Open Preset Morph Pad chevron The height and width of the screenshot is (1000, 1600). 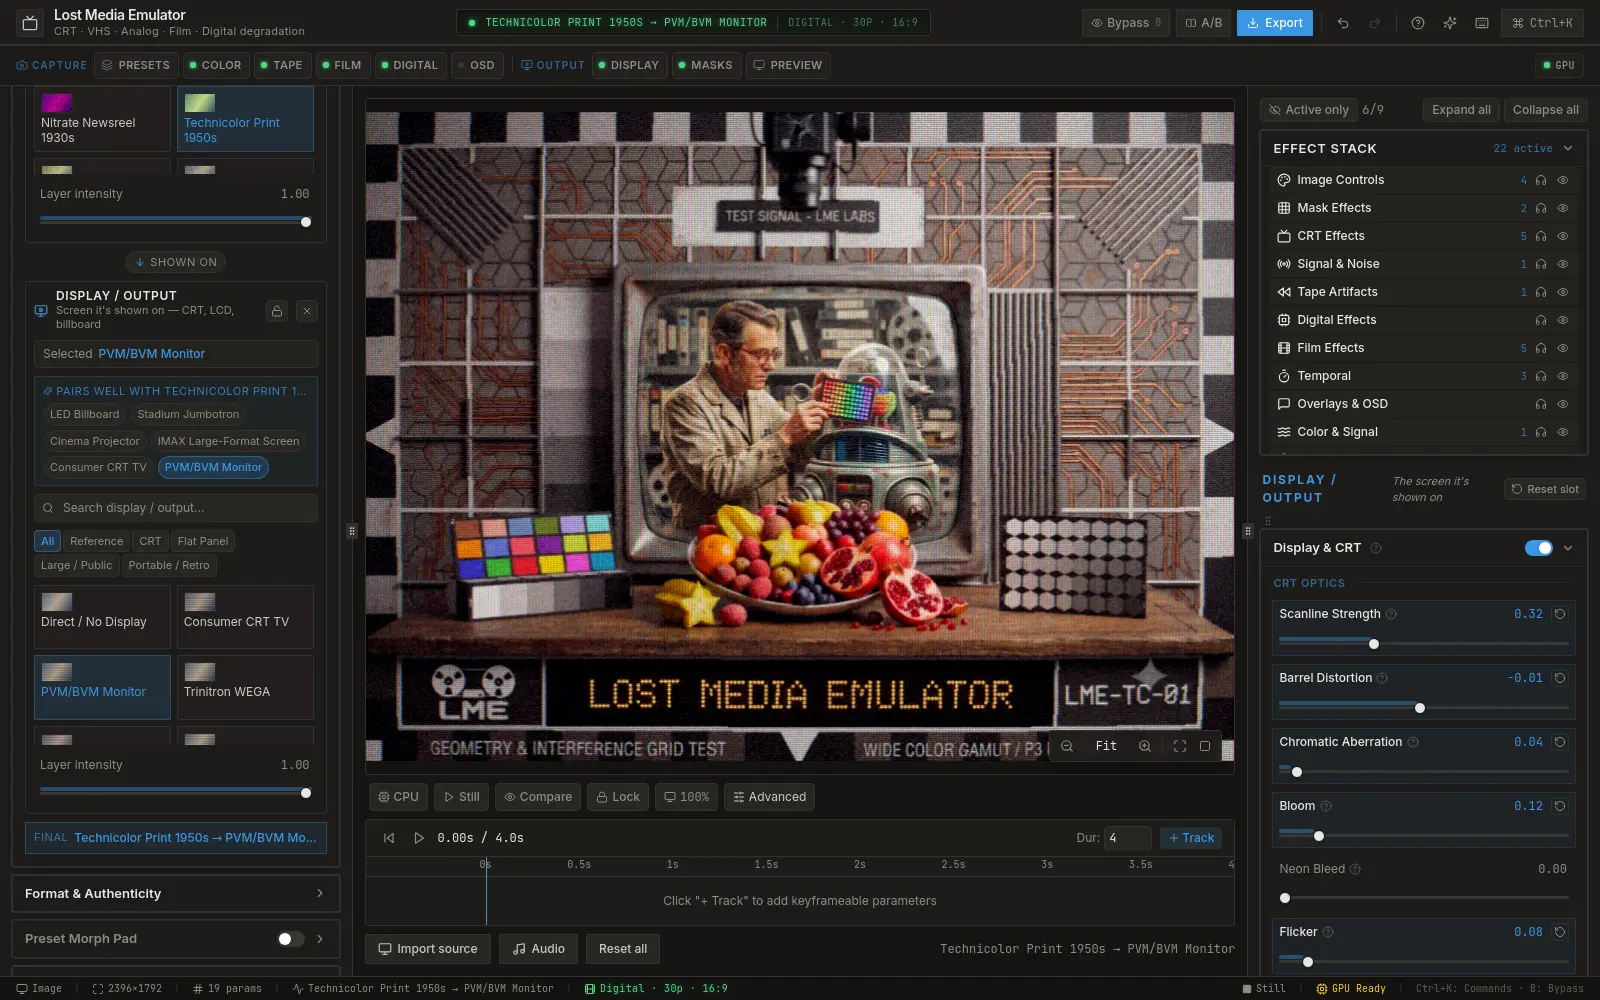coord(320,939)
